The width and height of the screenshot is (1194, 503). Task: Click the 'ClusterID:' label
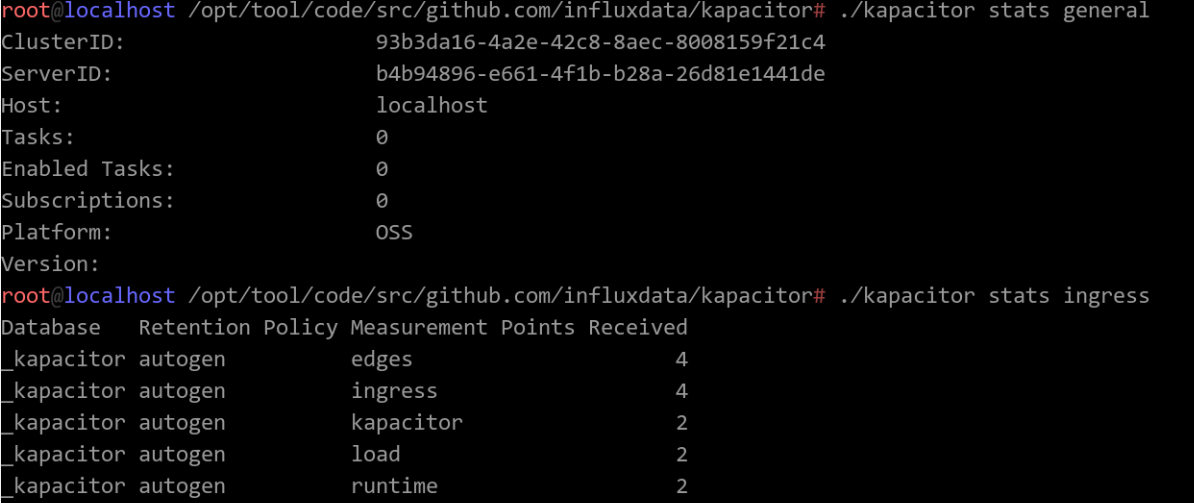tap(63, 43)
